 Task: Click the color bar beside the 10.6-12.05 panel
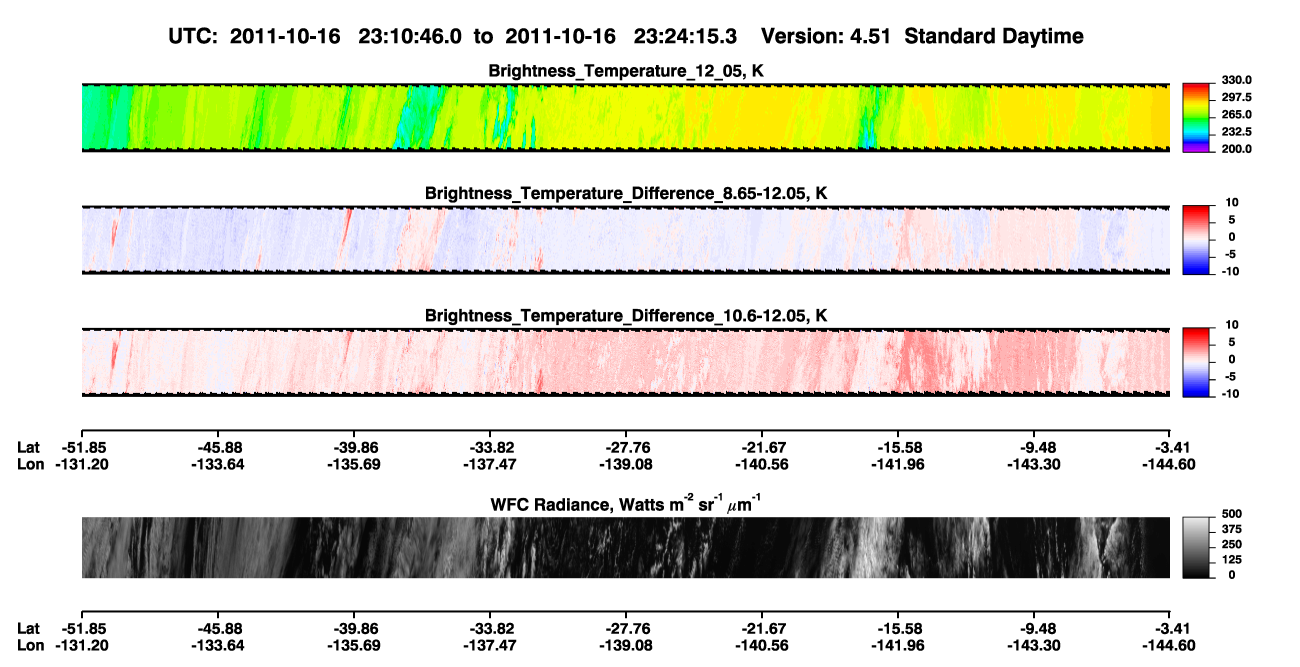[x=1196, y=361]
